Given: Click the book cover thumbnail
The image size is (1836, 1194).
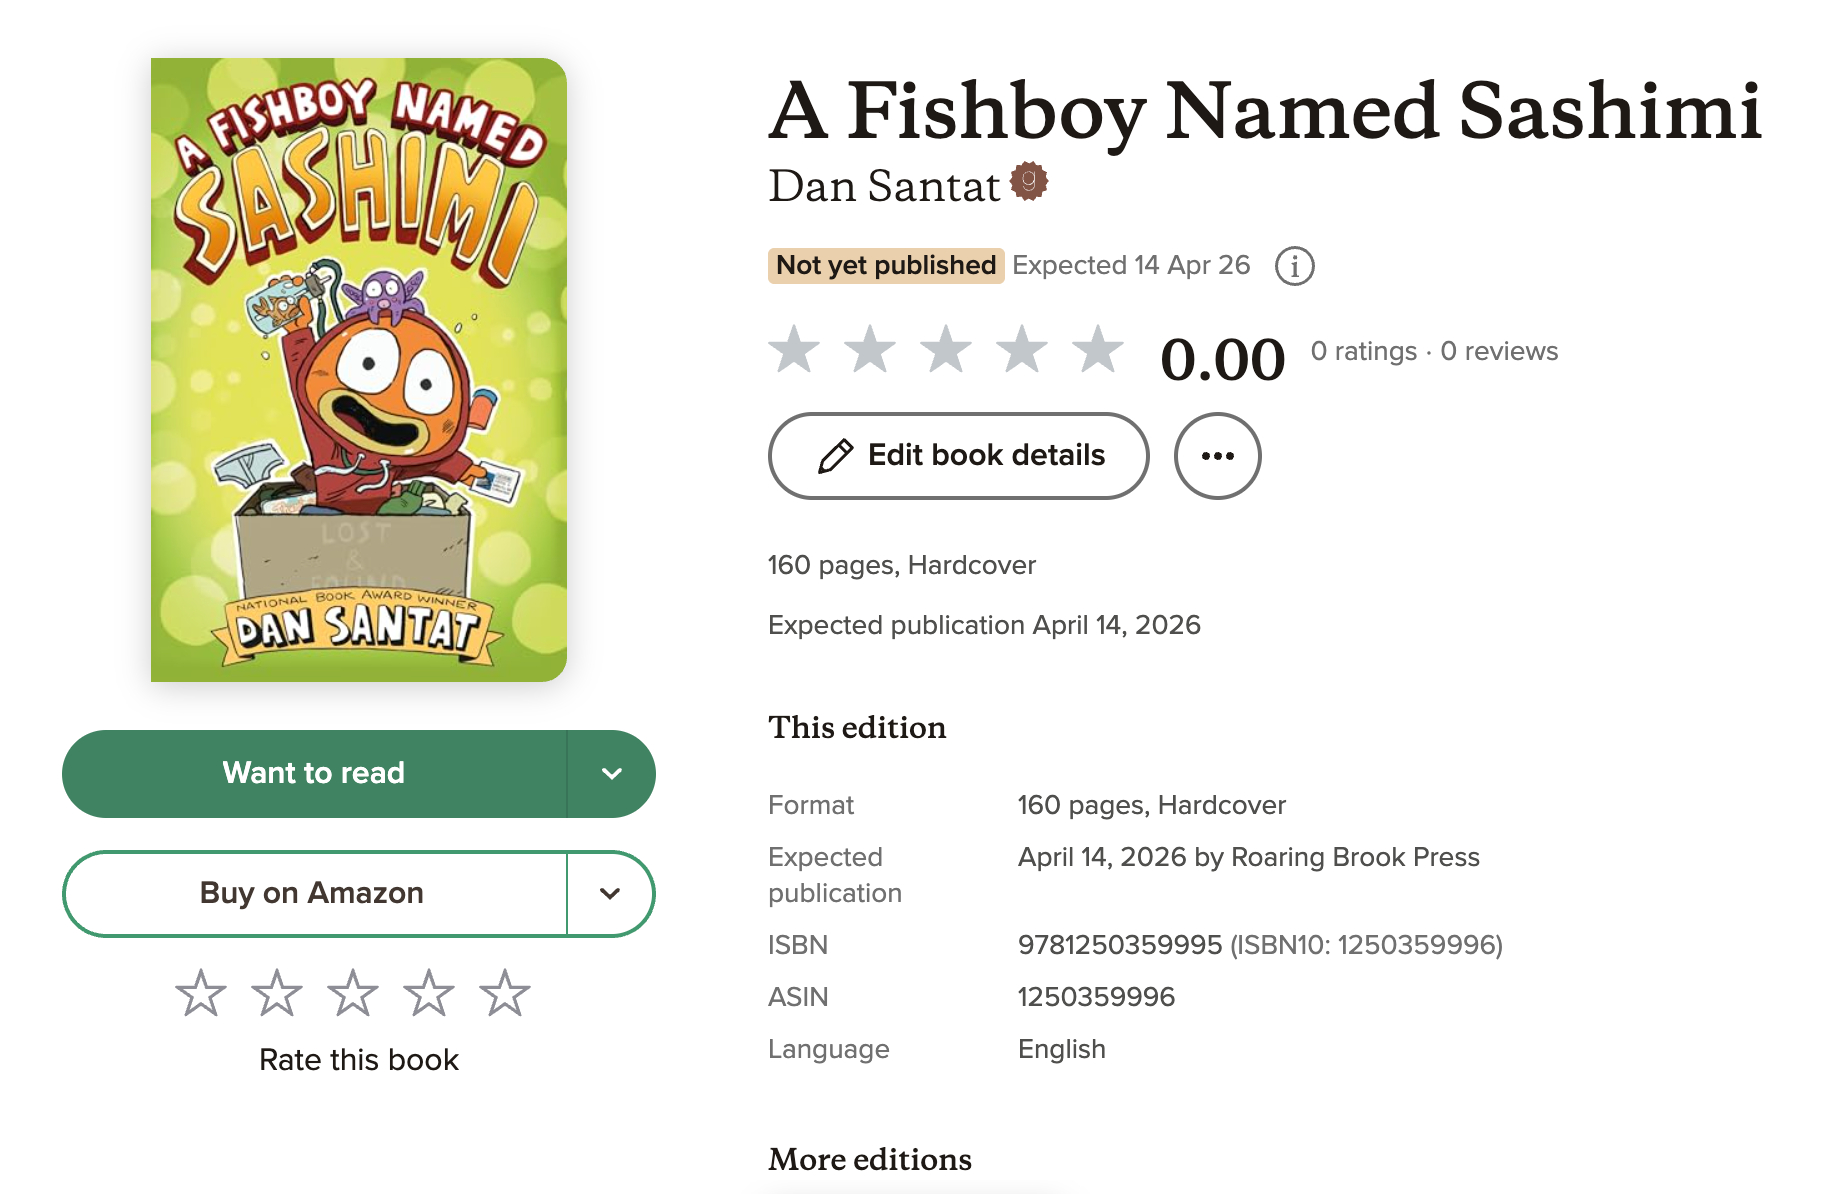Looking at the screenshot, I should tap(359, 370).
